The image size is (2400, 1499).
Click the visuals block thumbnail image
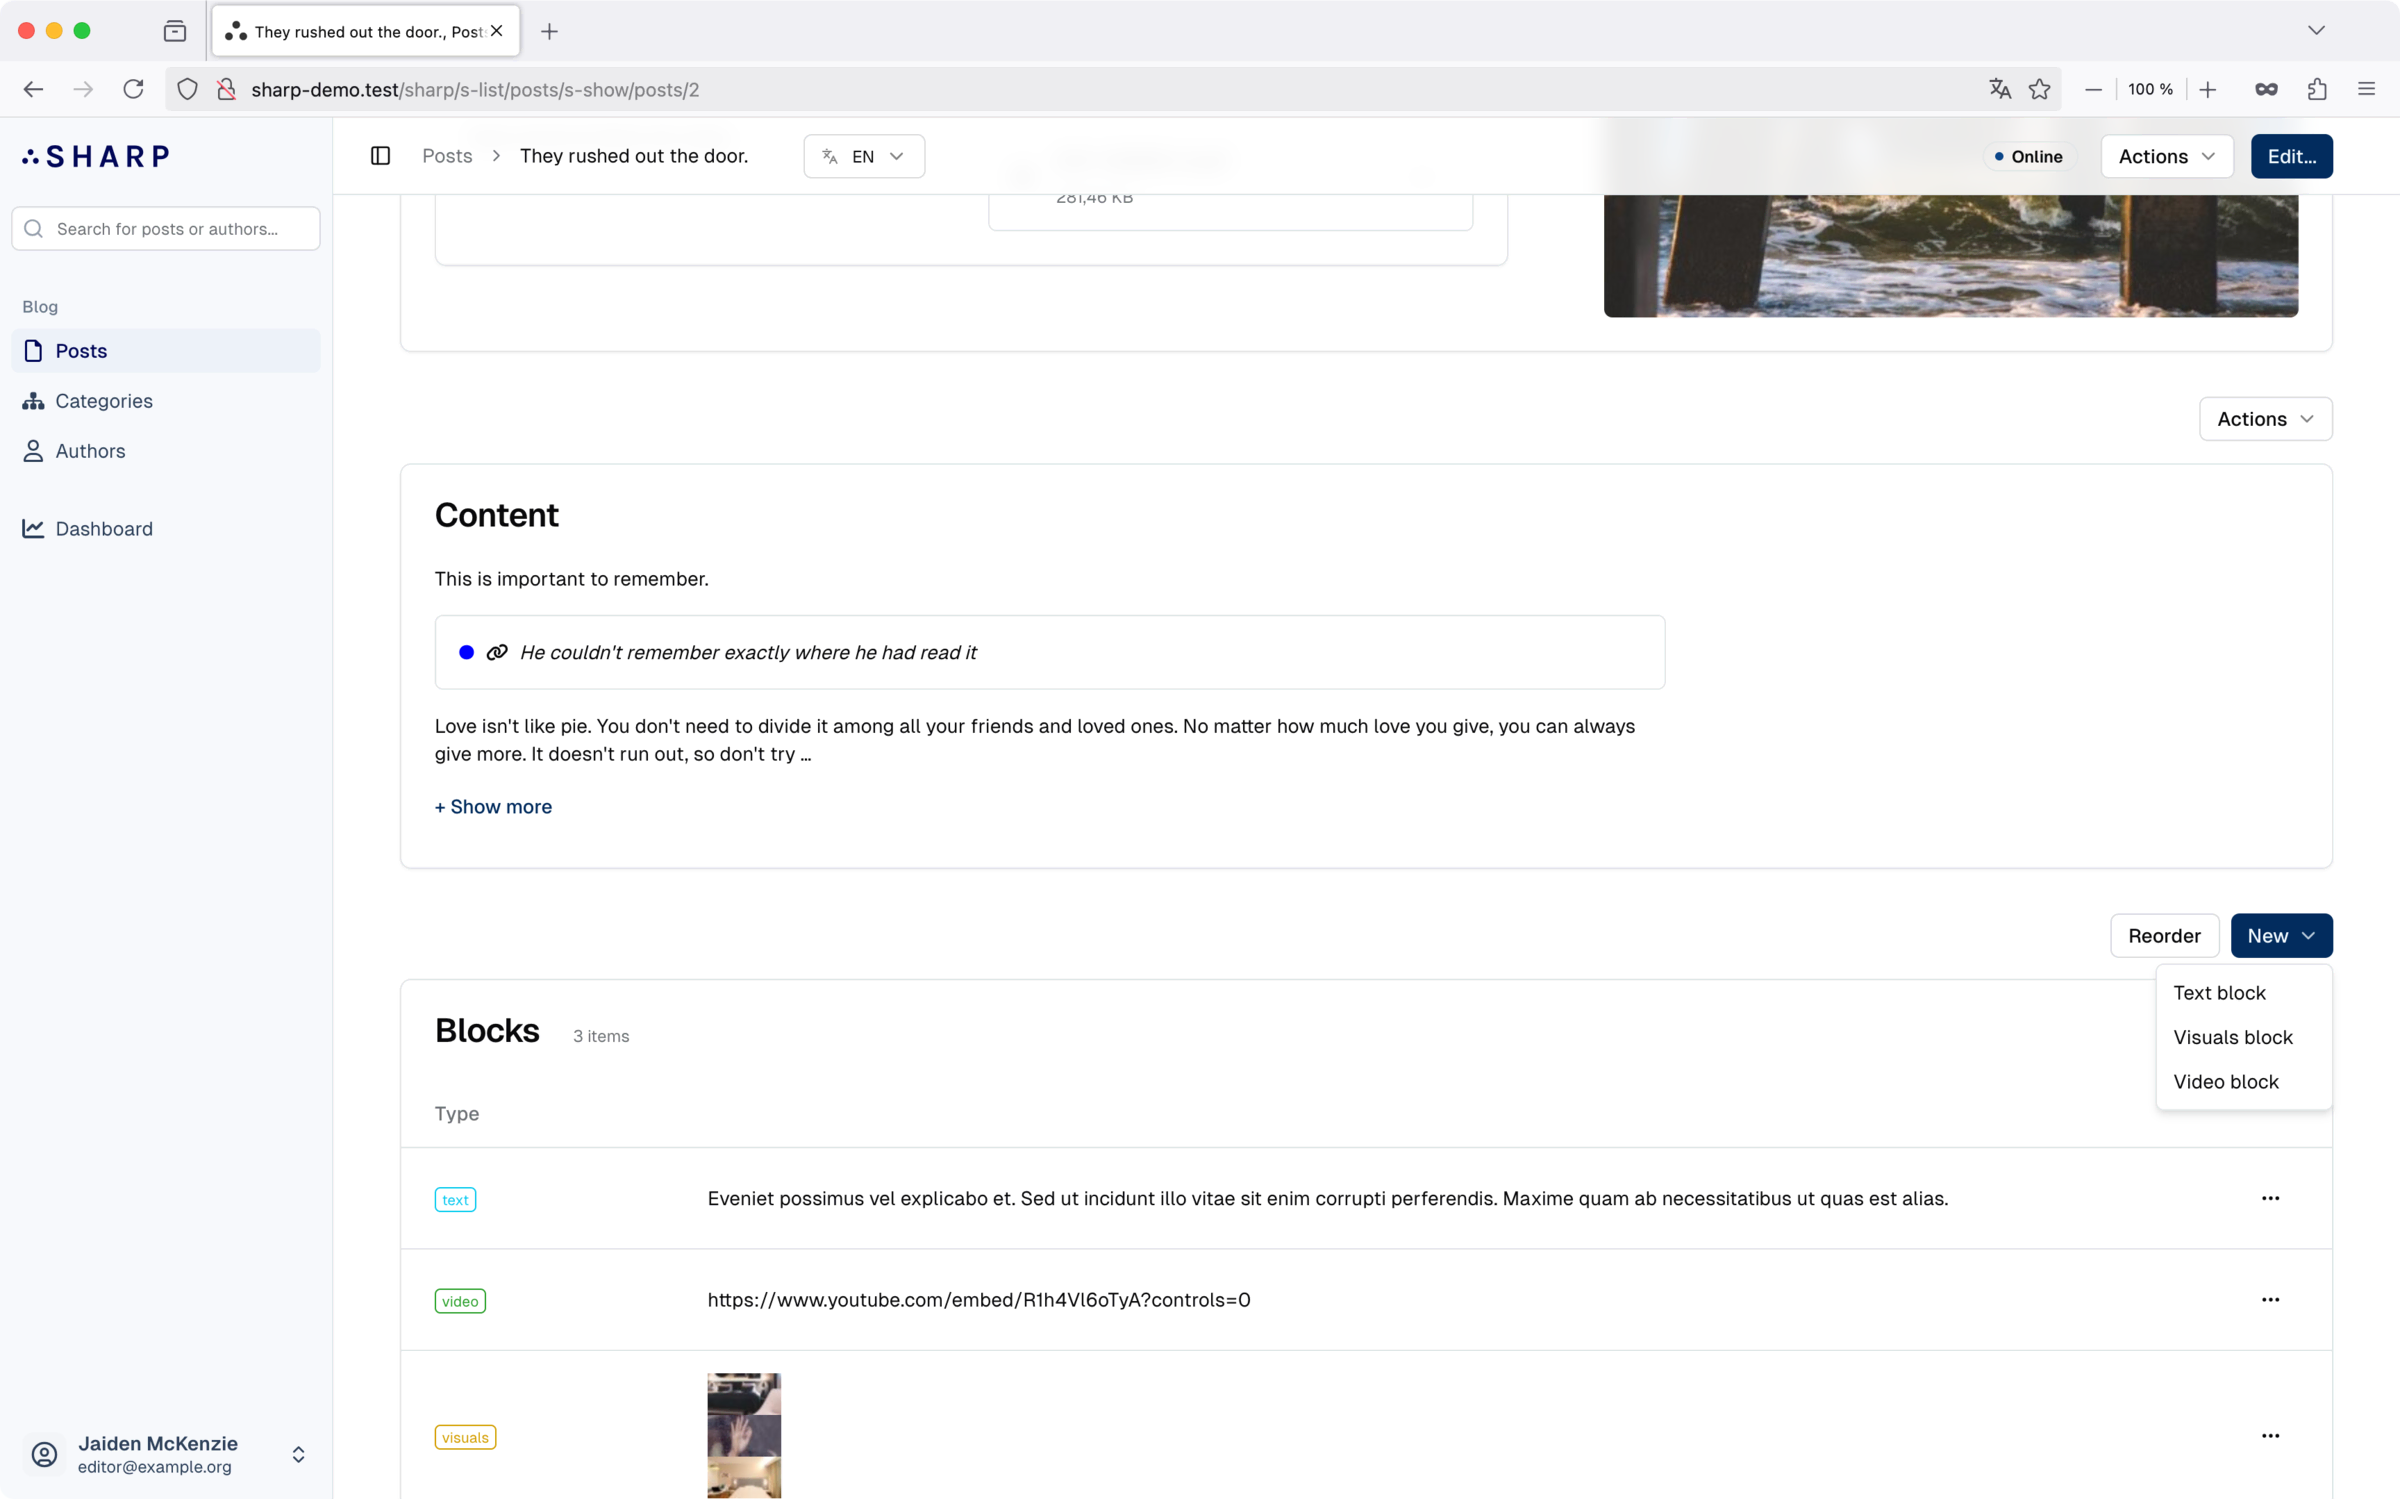tap(742, 1435)
